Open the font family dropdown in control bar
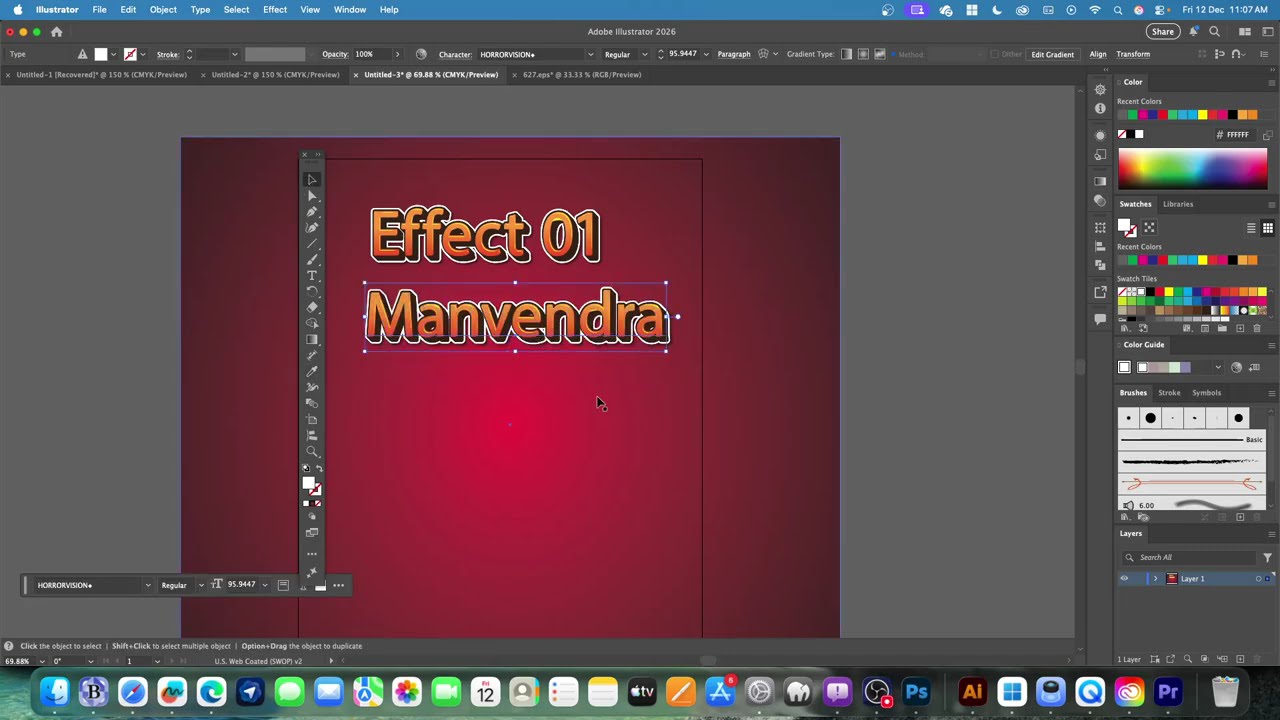This screenshot has height=720, width=1280. [x=590, y=54]
